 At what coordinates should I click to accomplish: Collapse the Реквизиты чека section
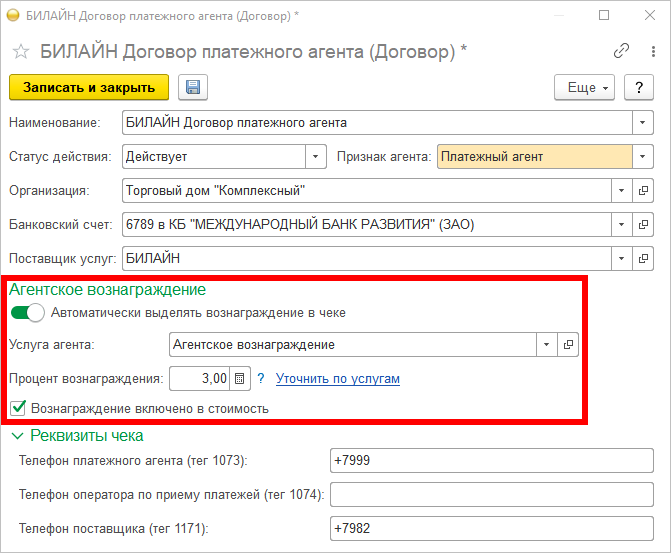[17, 436]
